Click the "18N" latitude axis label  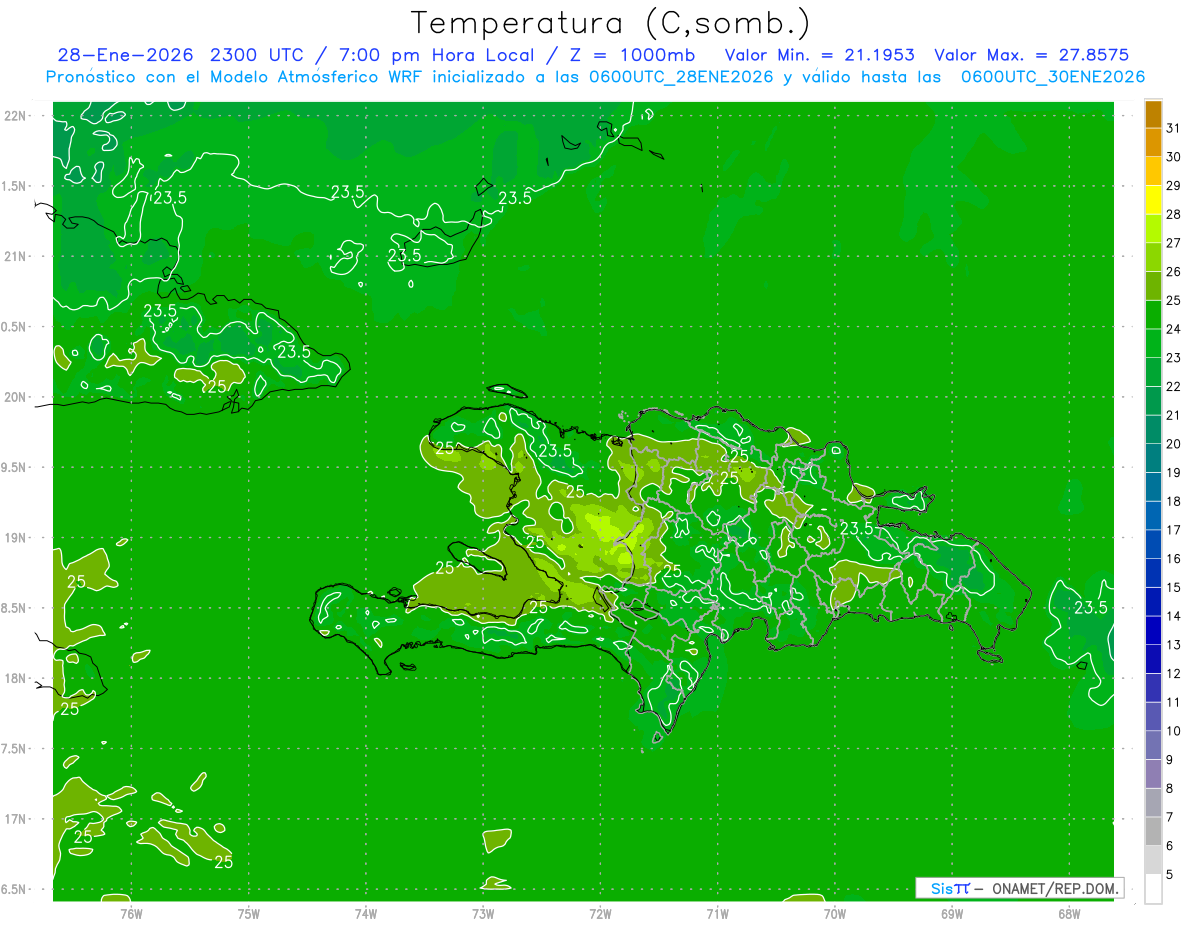click(16, 678)
